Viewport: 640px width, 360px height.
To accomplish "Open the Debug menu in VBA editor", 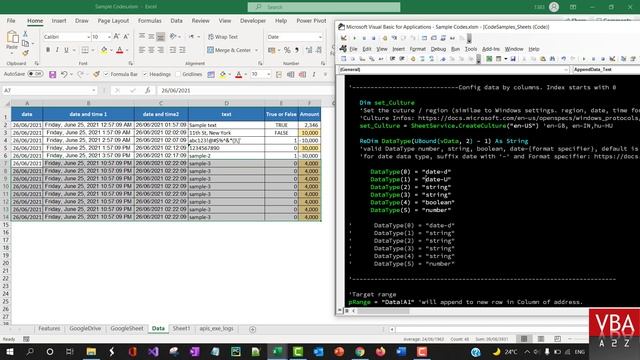I will tap(438, 49).
